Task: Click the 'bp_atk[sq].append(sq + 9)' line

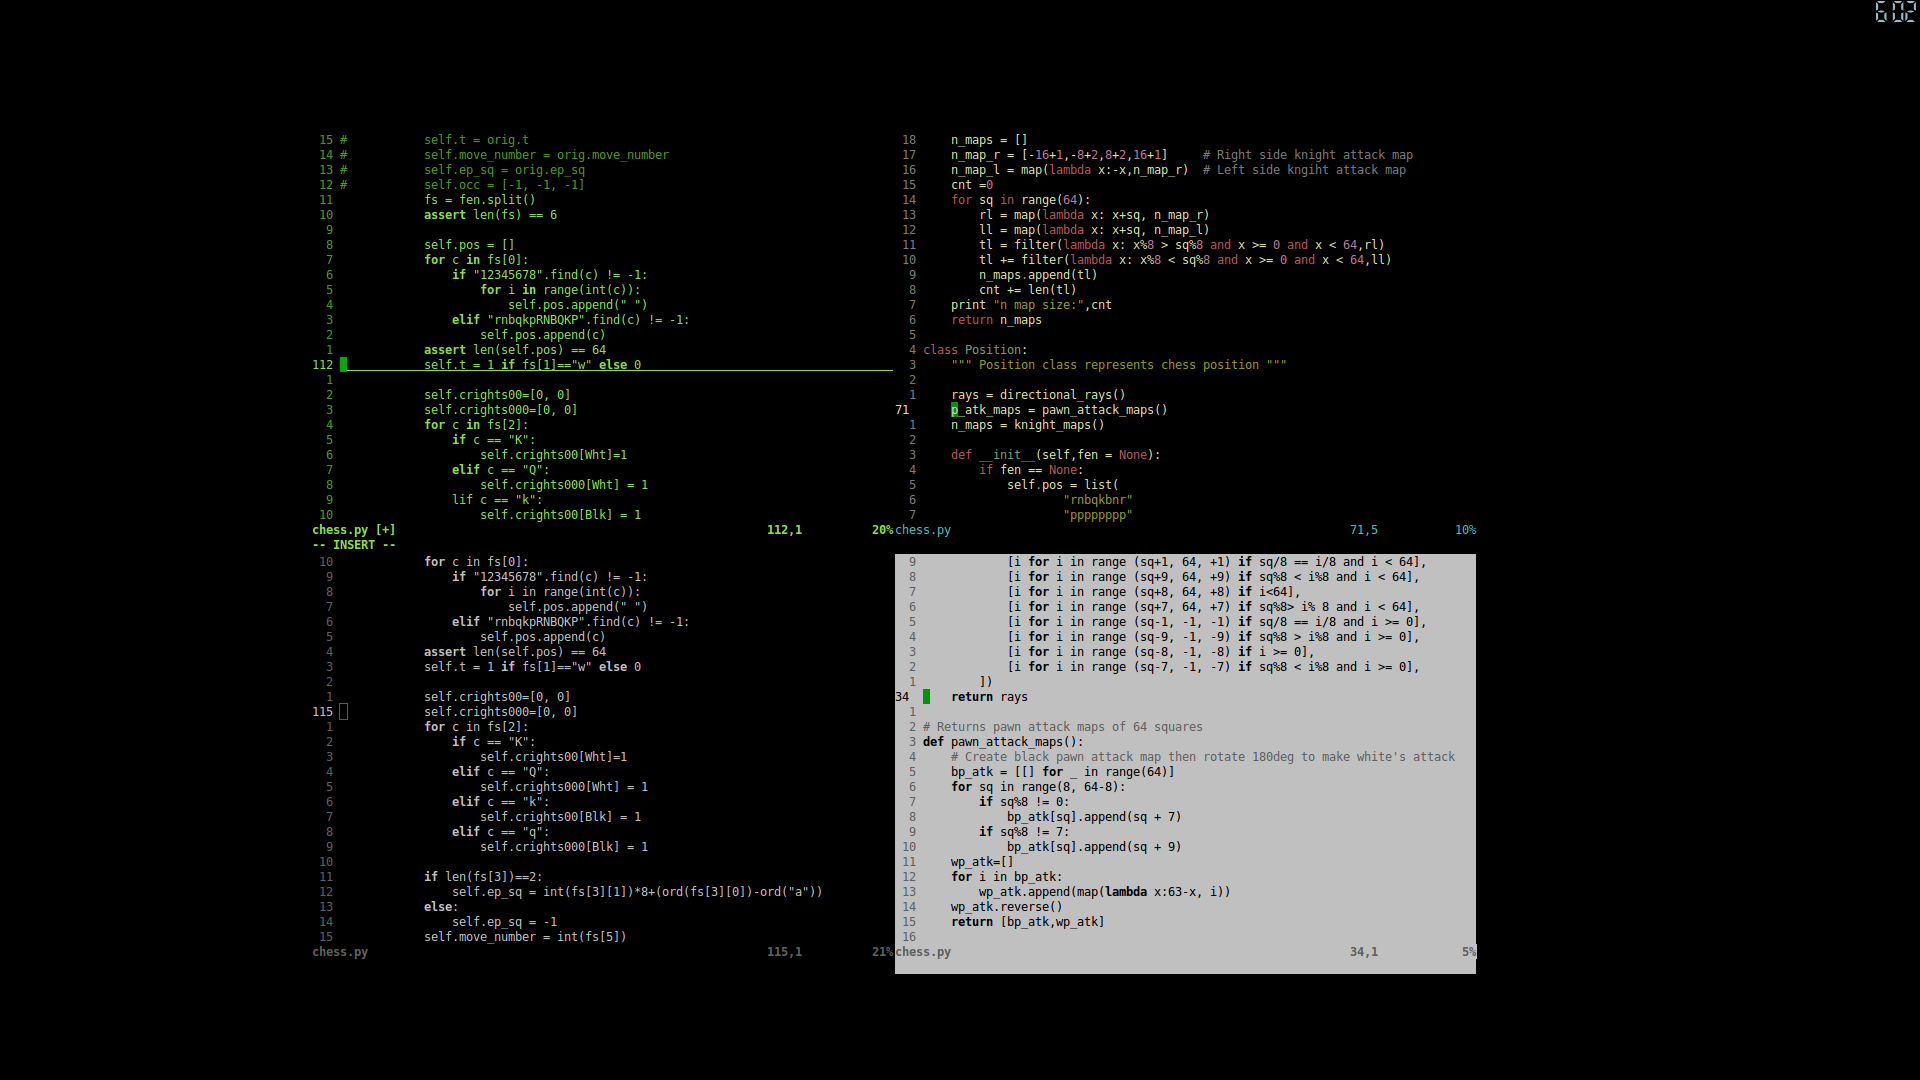Action: click(1094, 847)
